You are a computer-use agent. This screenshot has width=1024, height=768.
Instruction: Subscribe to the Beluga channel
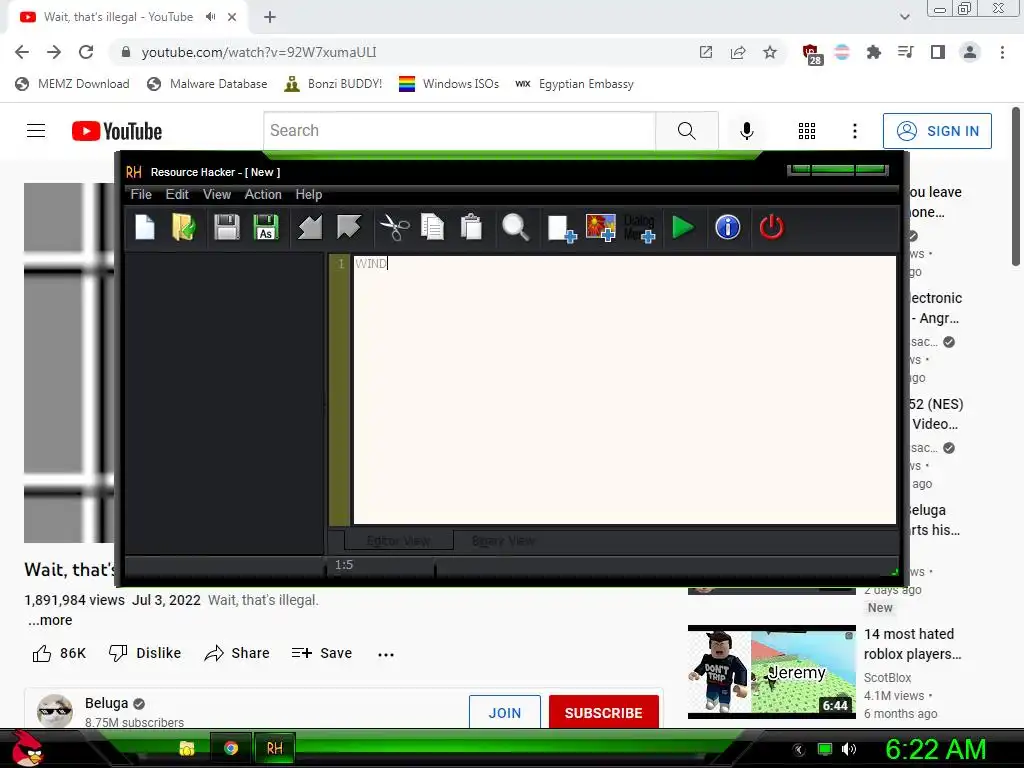[603, 712]
